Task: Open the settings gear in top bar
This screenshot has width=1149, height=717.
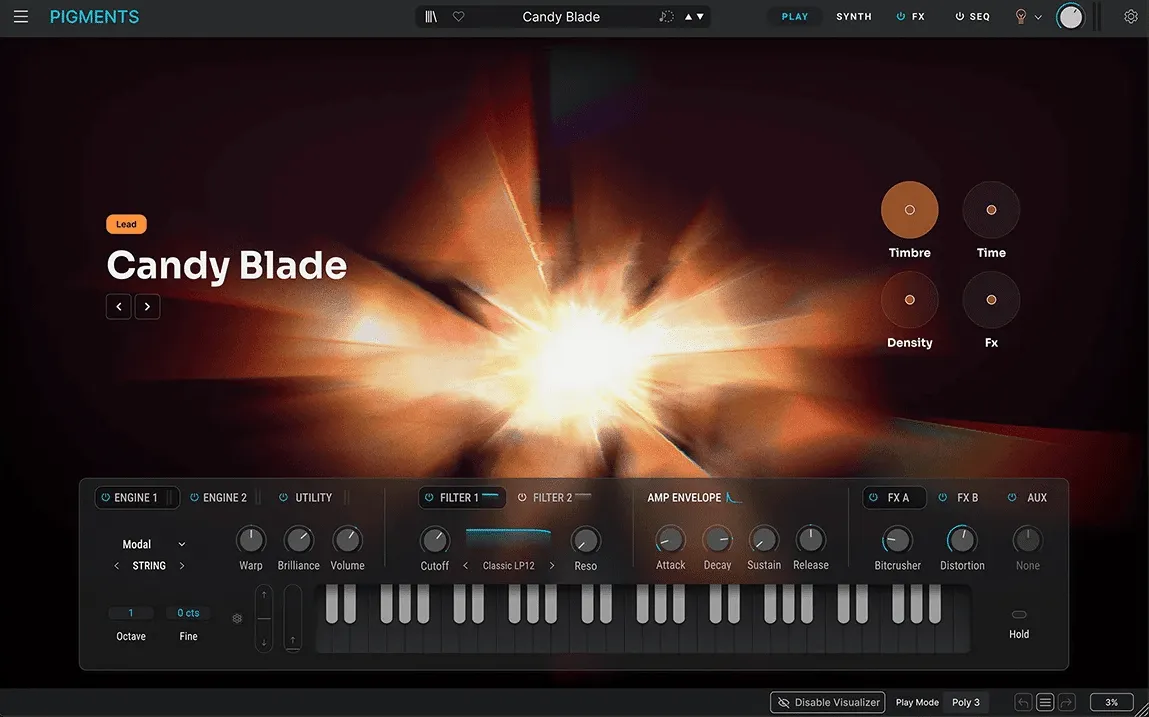Action: click(x=1131, y=16)
